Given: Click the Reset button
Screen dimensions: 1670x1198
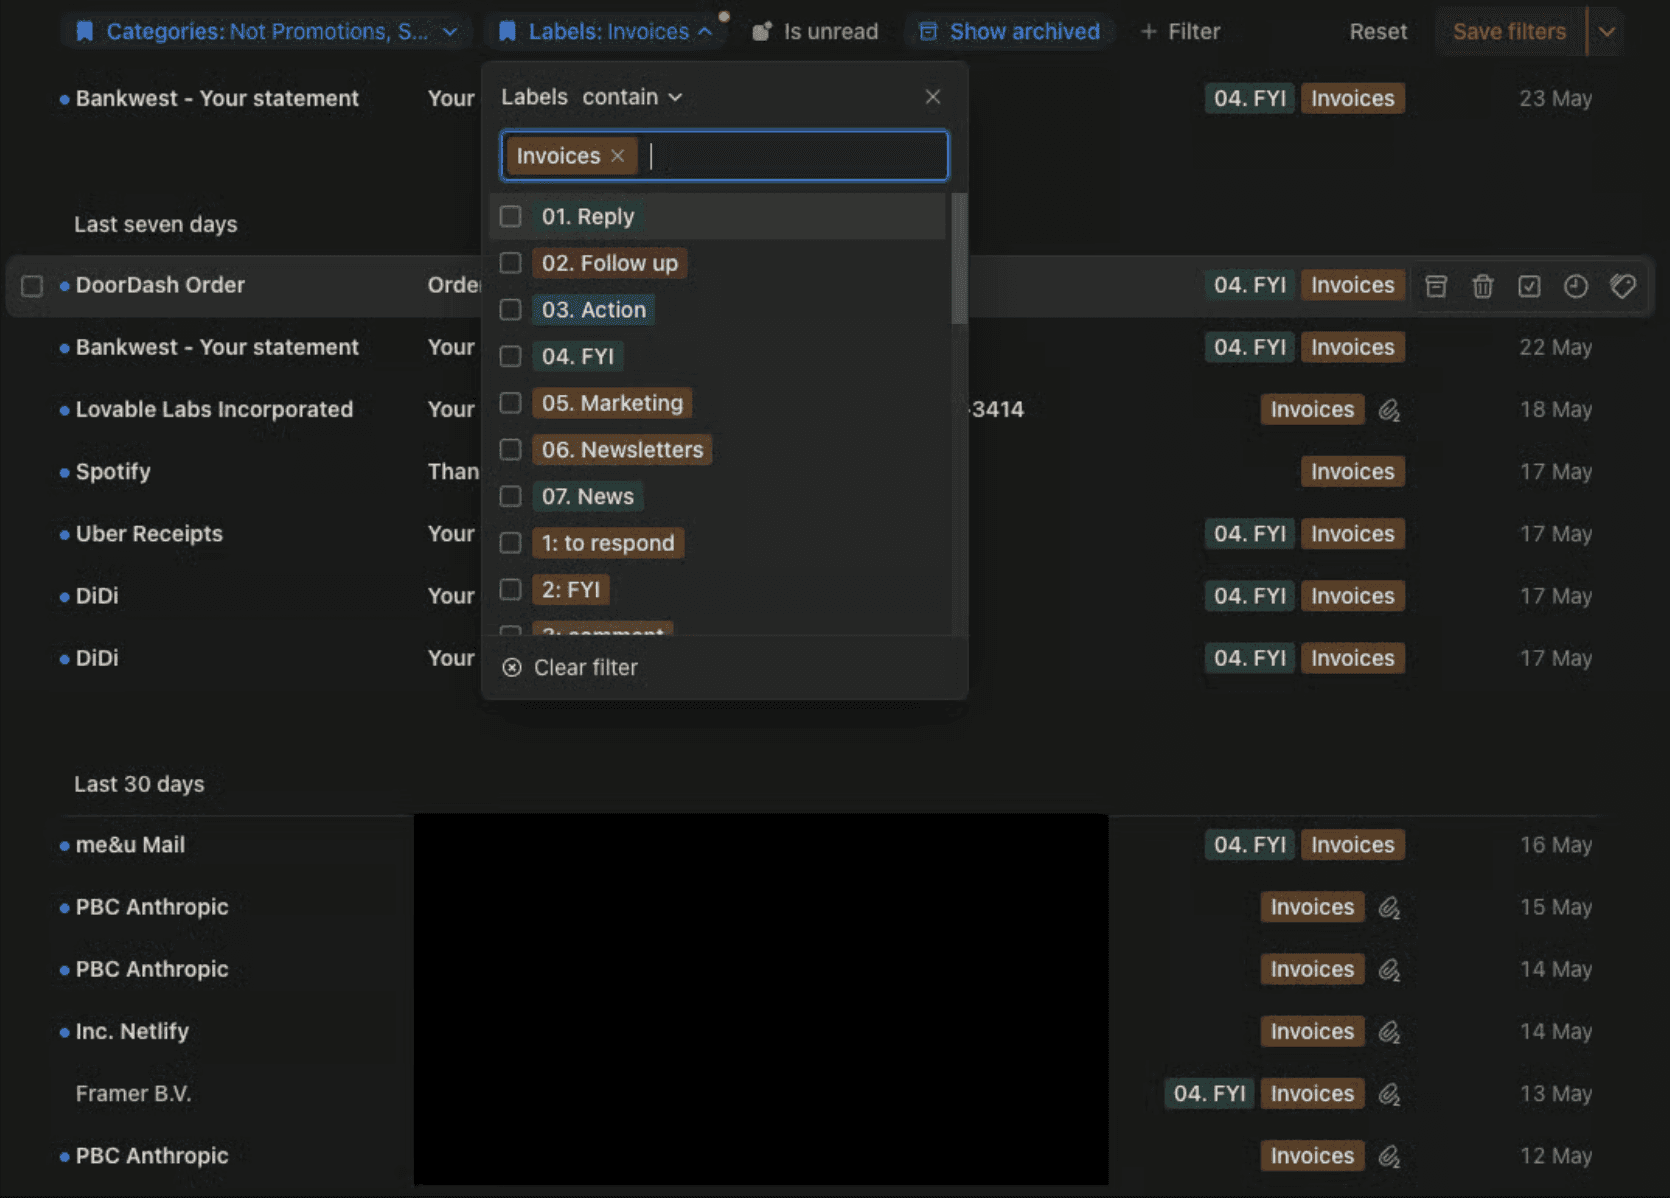Looking at the screenshot, I should 1378,32.
